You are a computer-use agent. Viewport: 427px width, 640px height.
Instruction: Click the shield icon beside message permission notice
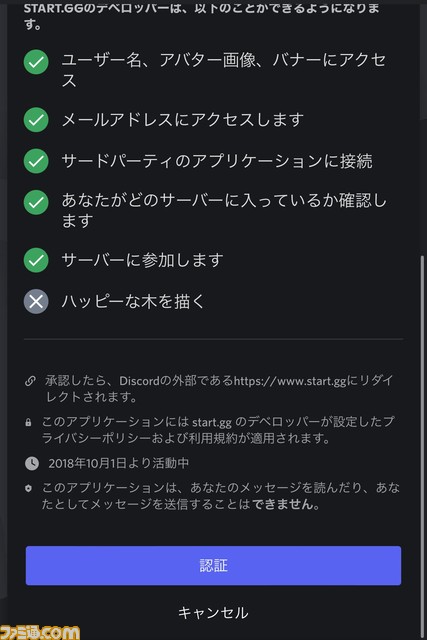point(28,488)
